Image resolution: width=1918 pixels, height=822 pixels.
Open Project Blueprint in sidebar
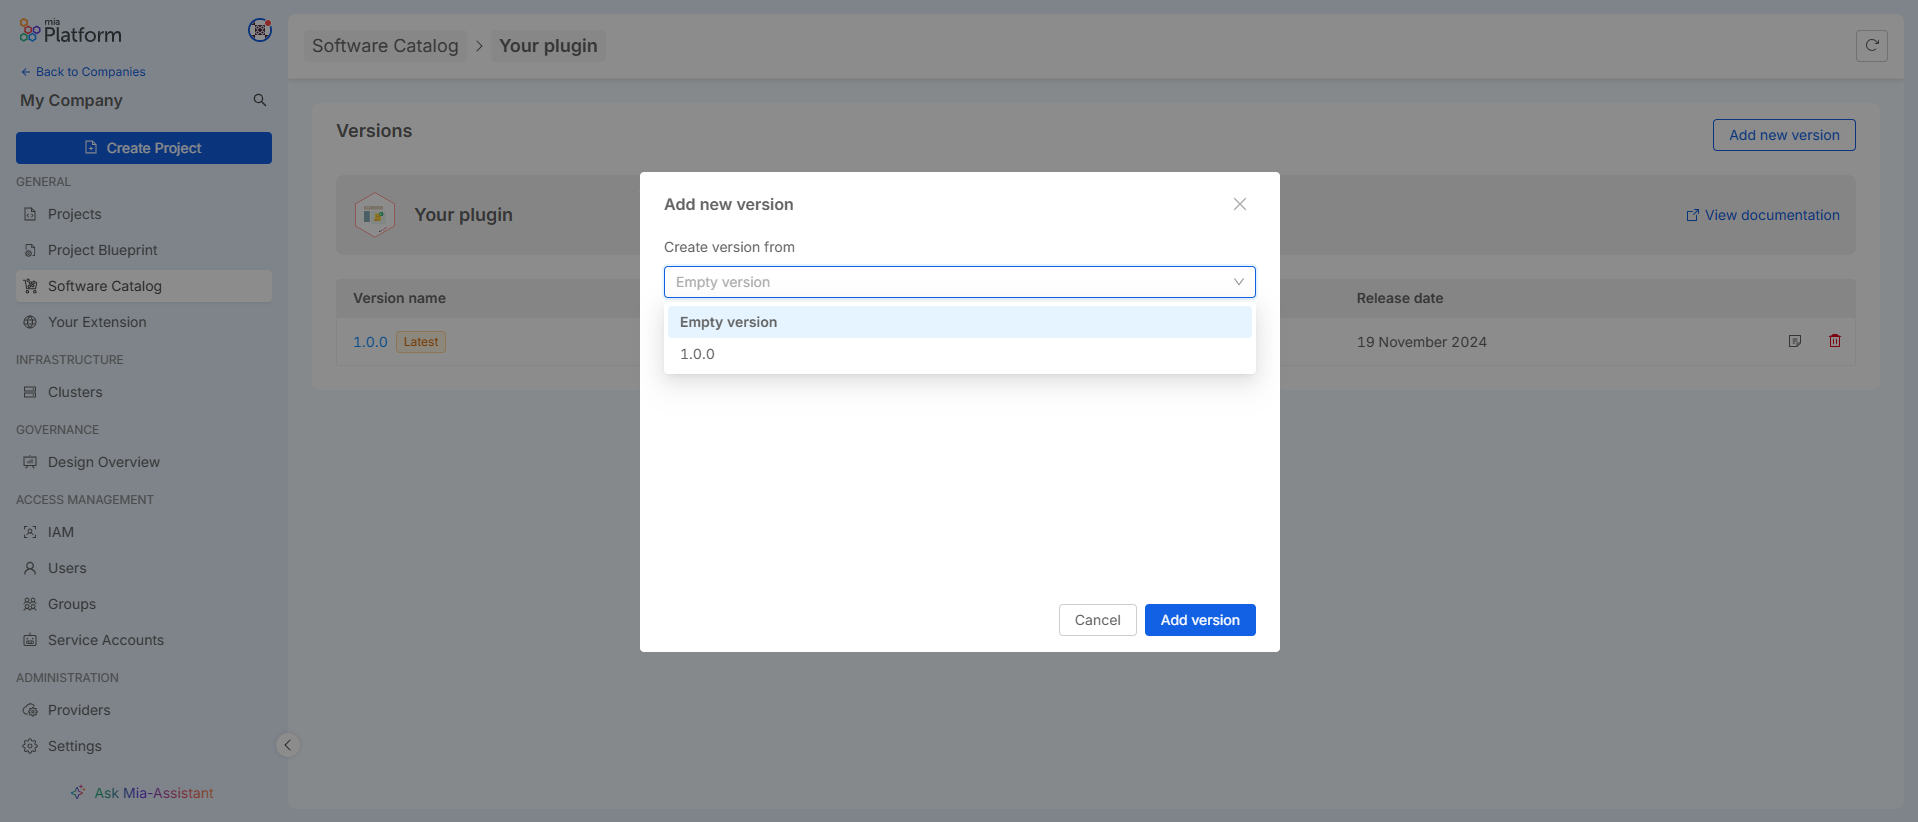144,250
